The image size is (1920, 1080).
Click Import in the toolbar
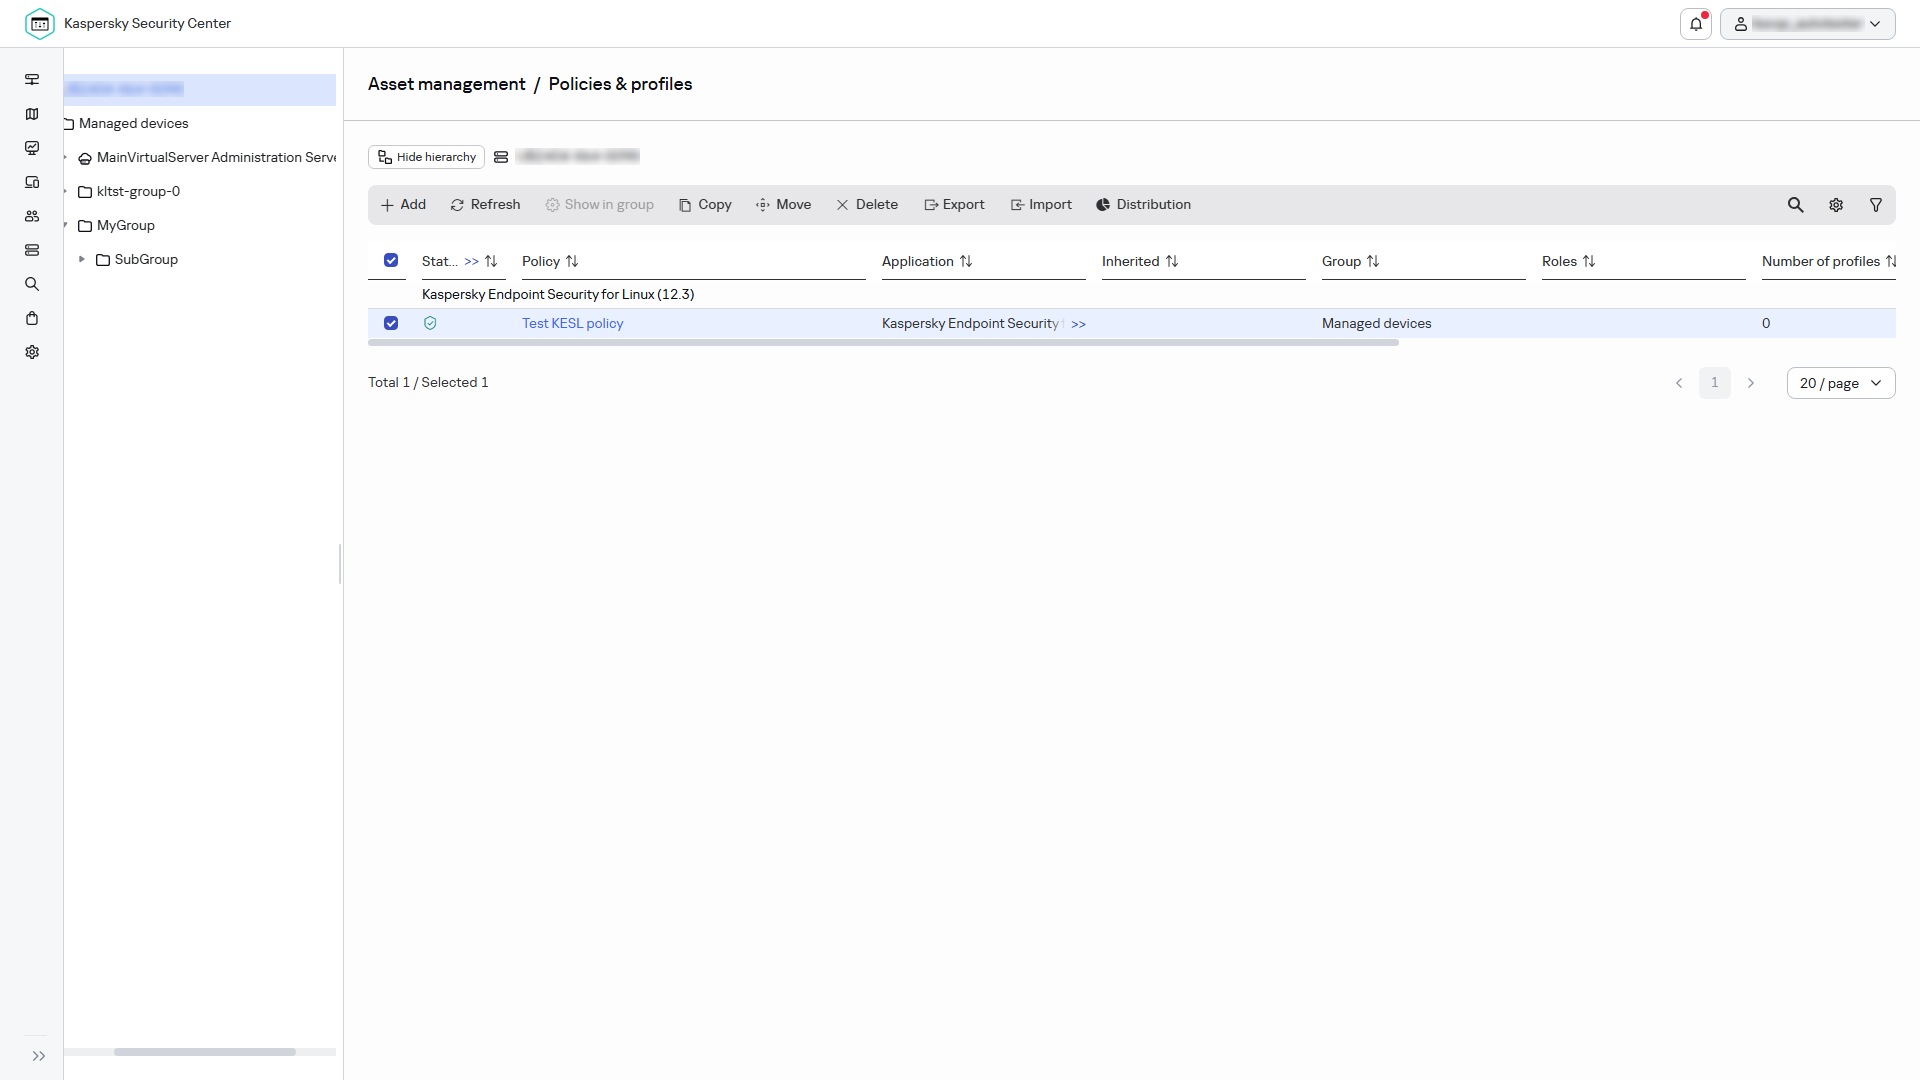[x=1041, y=205]
